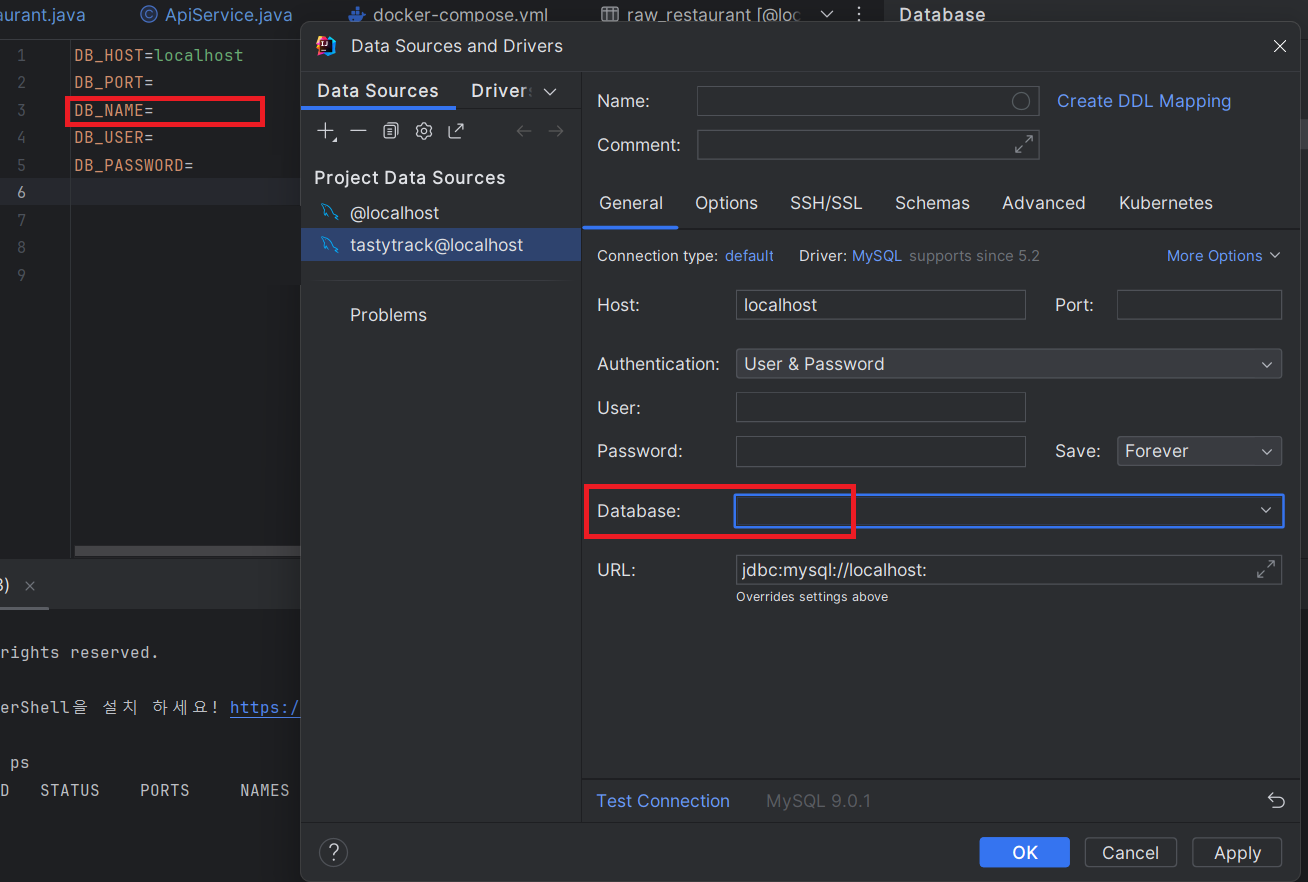Select the Problems entry in the sidebar
Screen dimensions: 1308x882
388,315
